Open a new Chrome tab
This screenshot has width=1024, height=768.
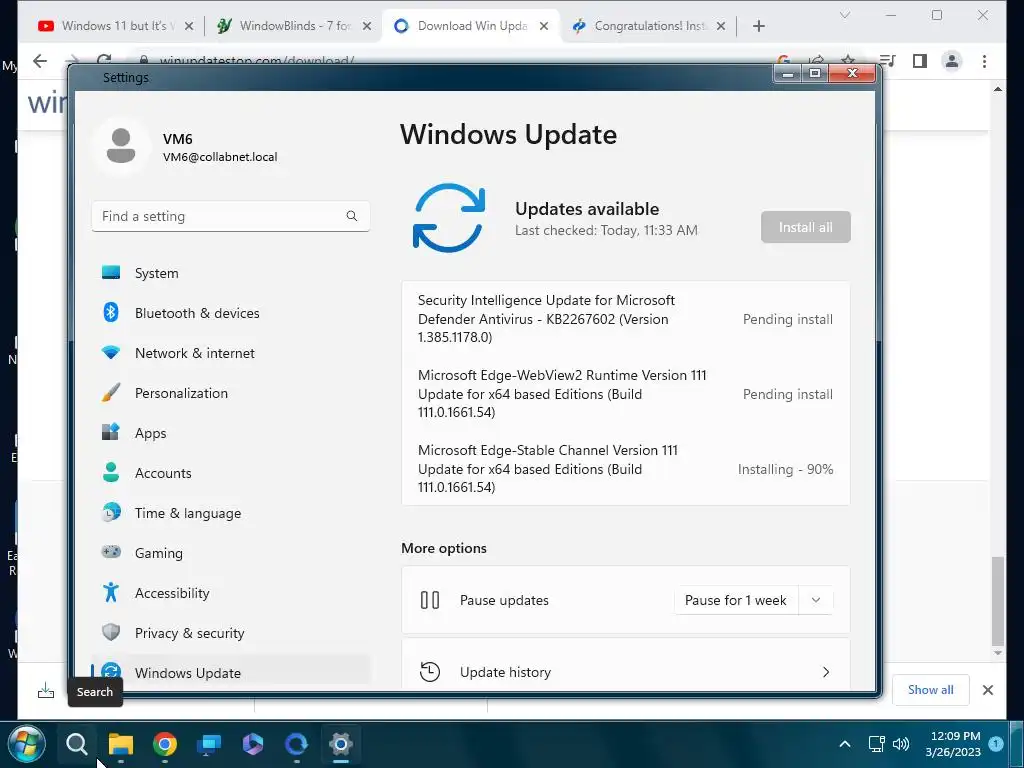click(x=758, y=26)
